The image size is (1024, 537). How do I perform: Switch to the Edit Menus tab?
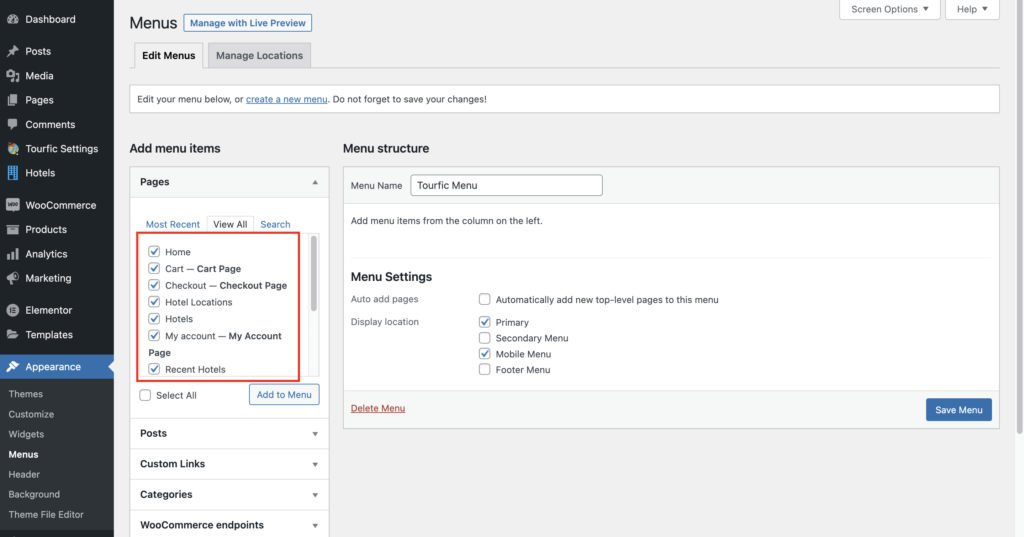[x=168, y=56]
